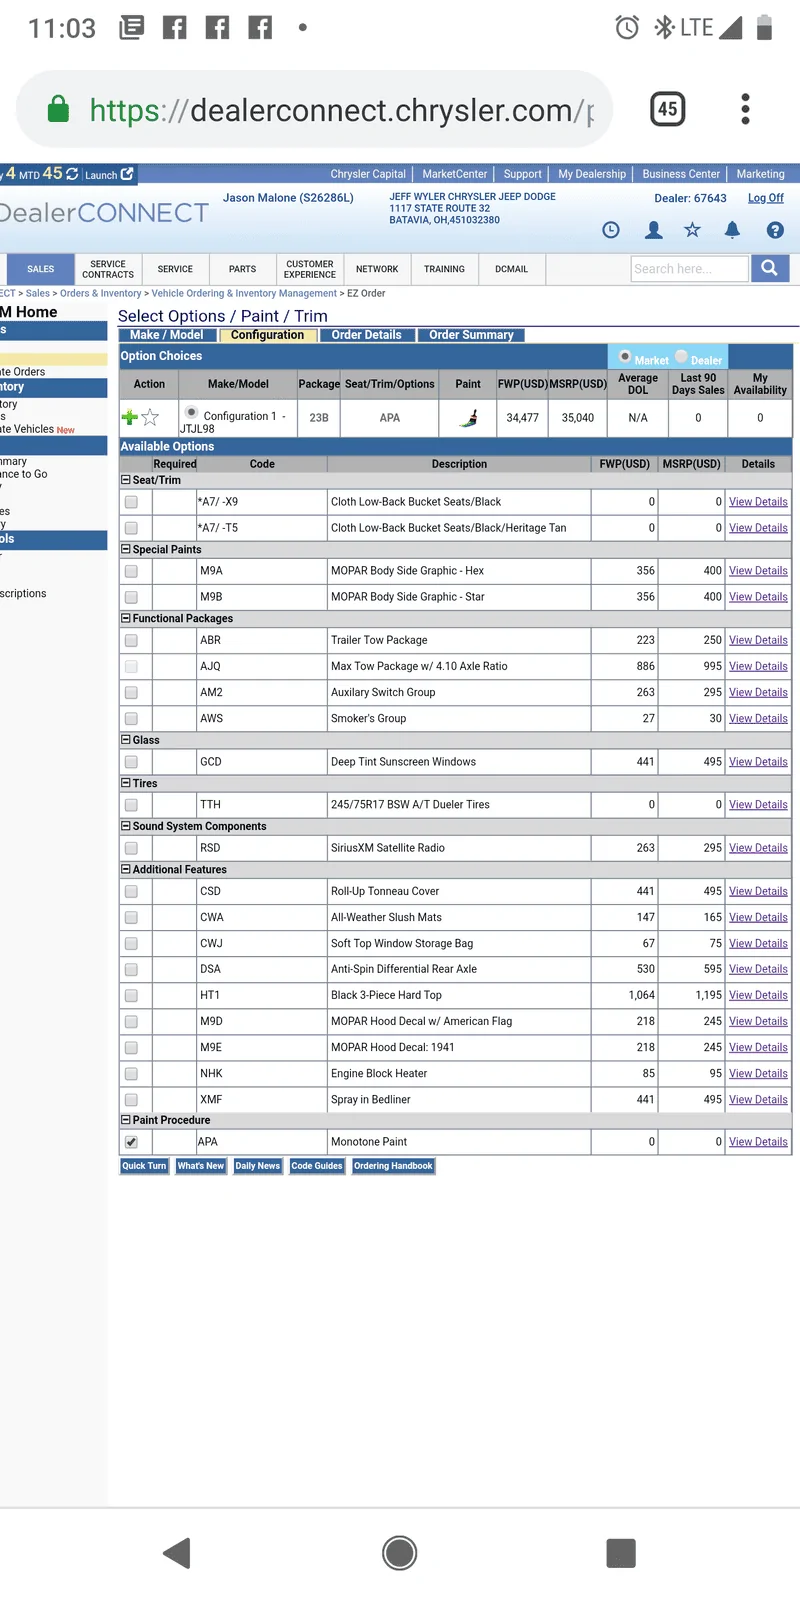This screenshot has width=800, height=1600.
Task: Collapse the Seat/Trim section
Action: (x=126, y=480)
